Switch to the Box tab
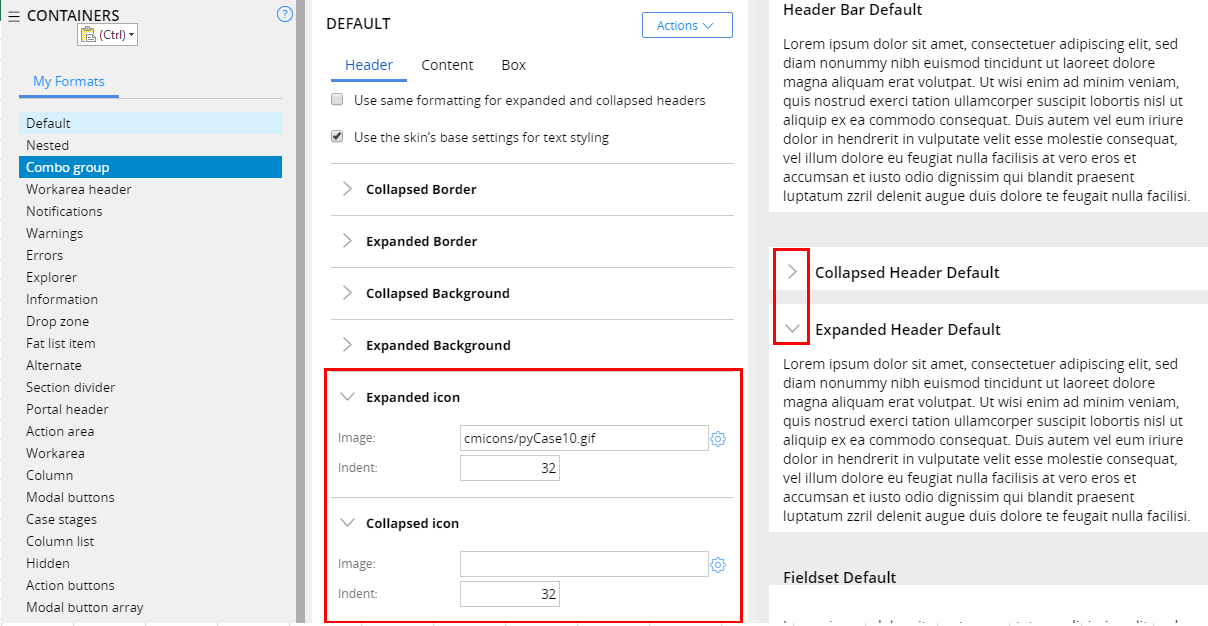Screen dimensions: 1208x626 pos(513,65)
